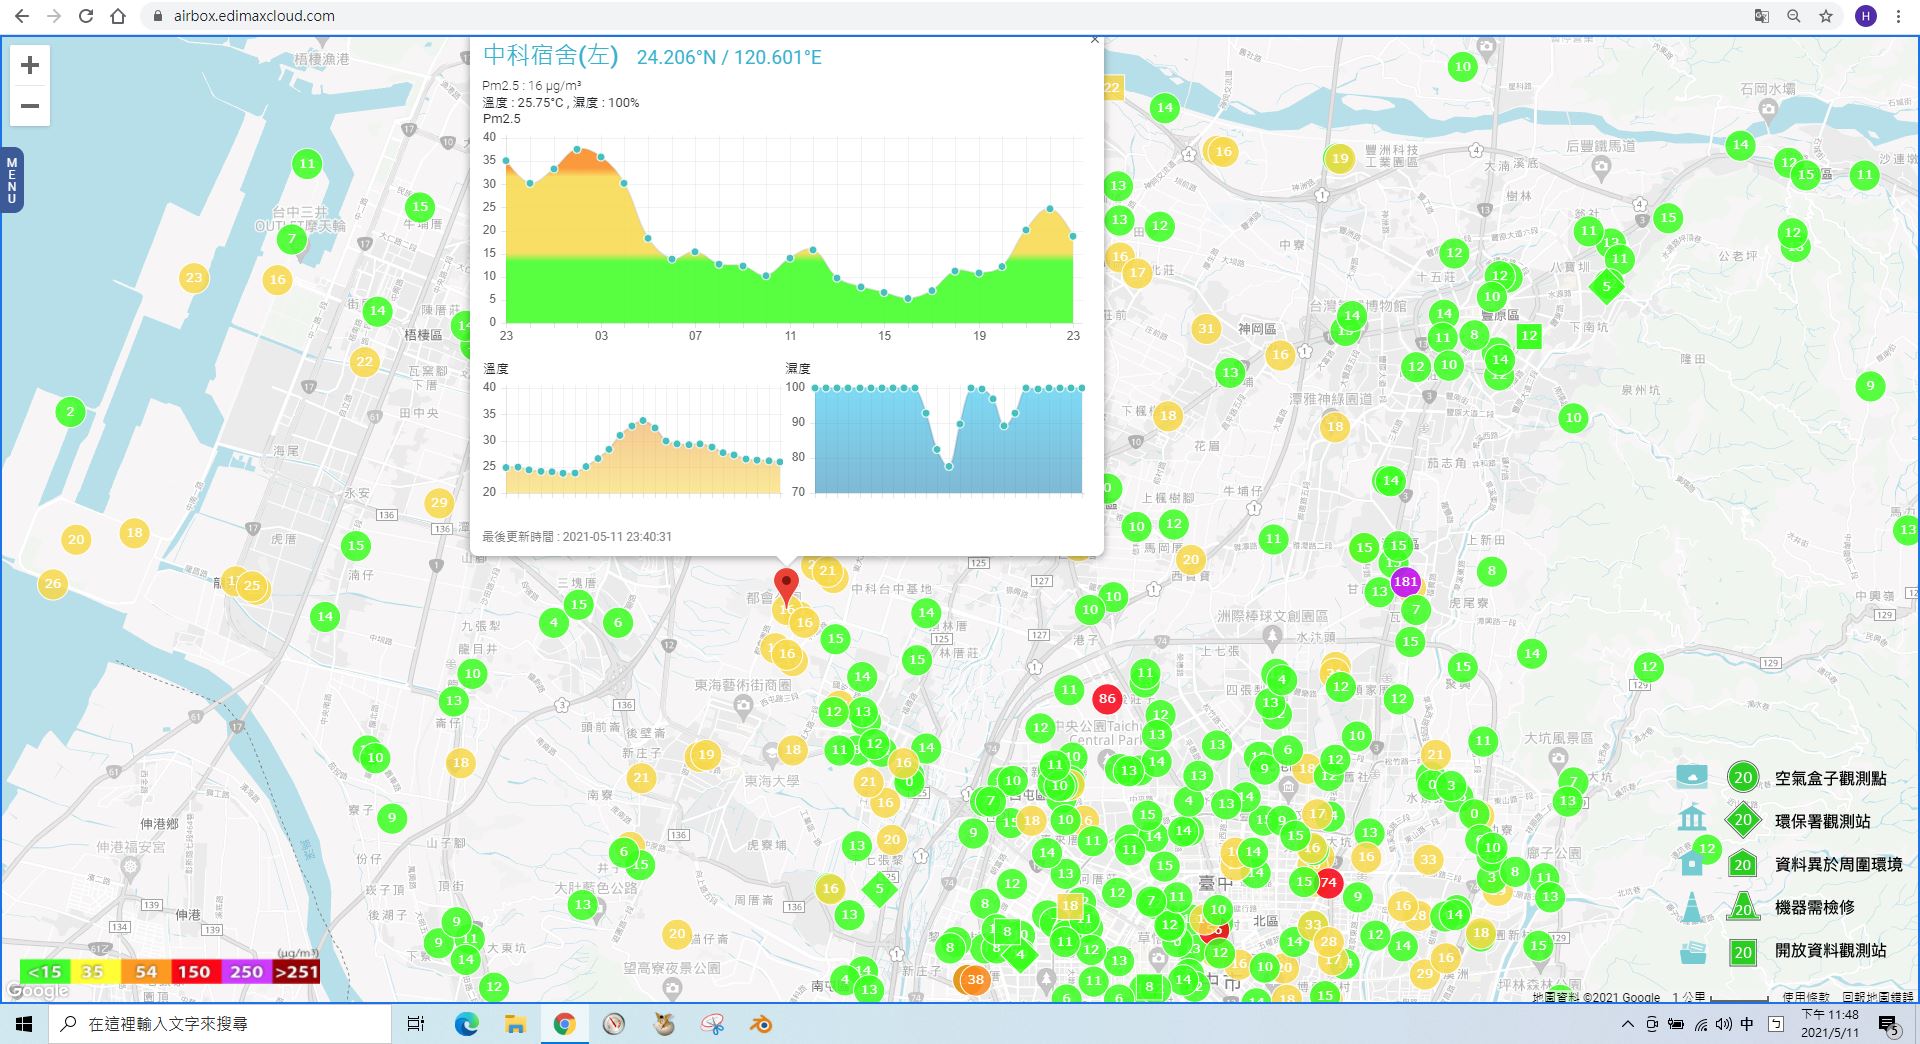Click the zoom magnifier icon in address bar
The image size is (1920, 1044).
pos(1794,16)
